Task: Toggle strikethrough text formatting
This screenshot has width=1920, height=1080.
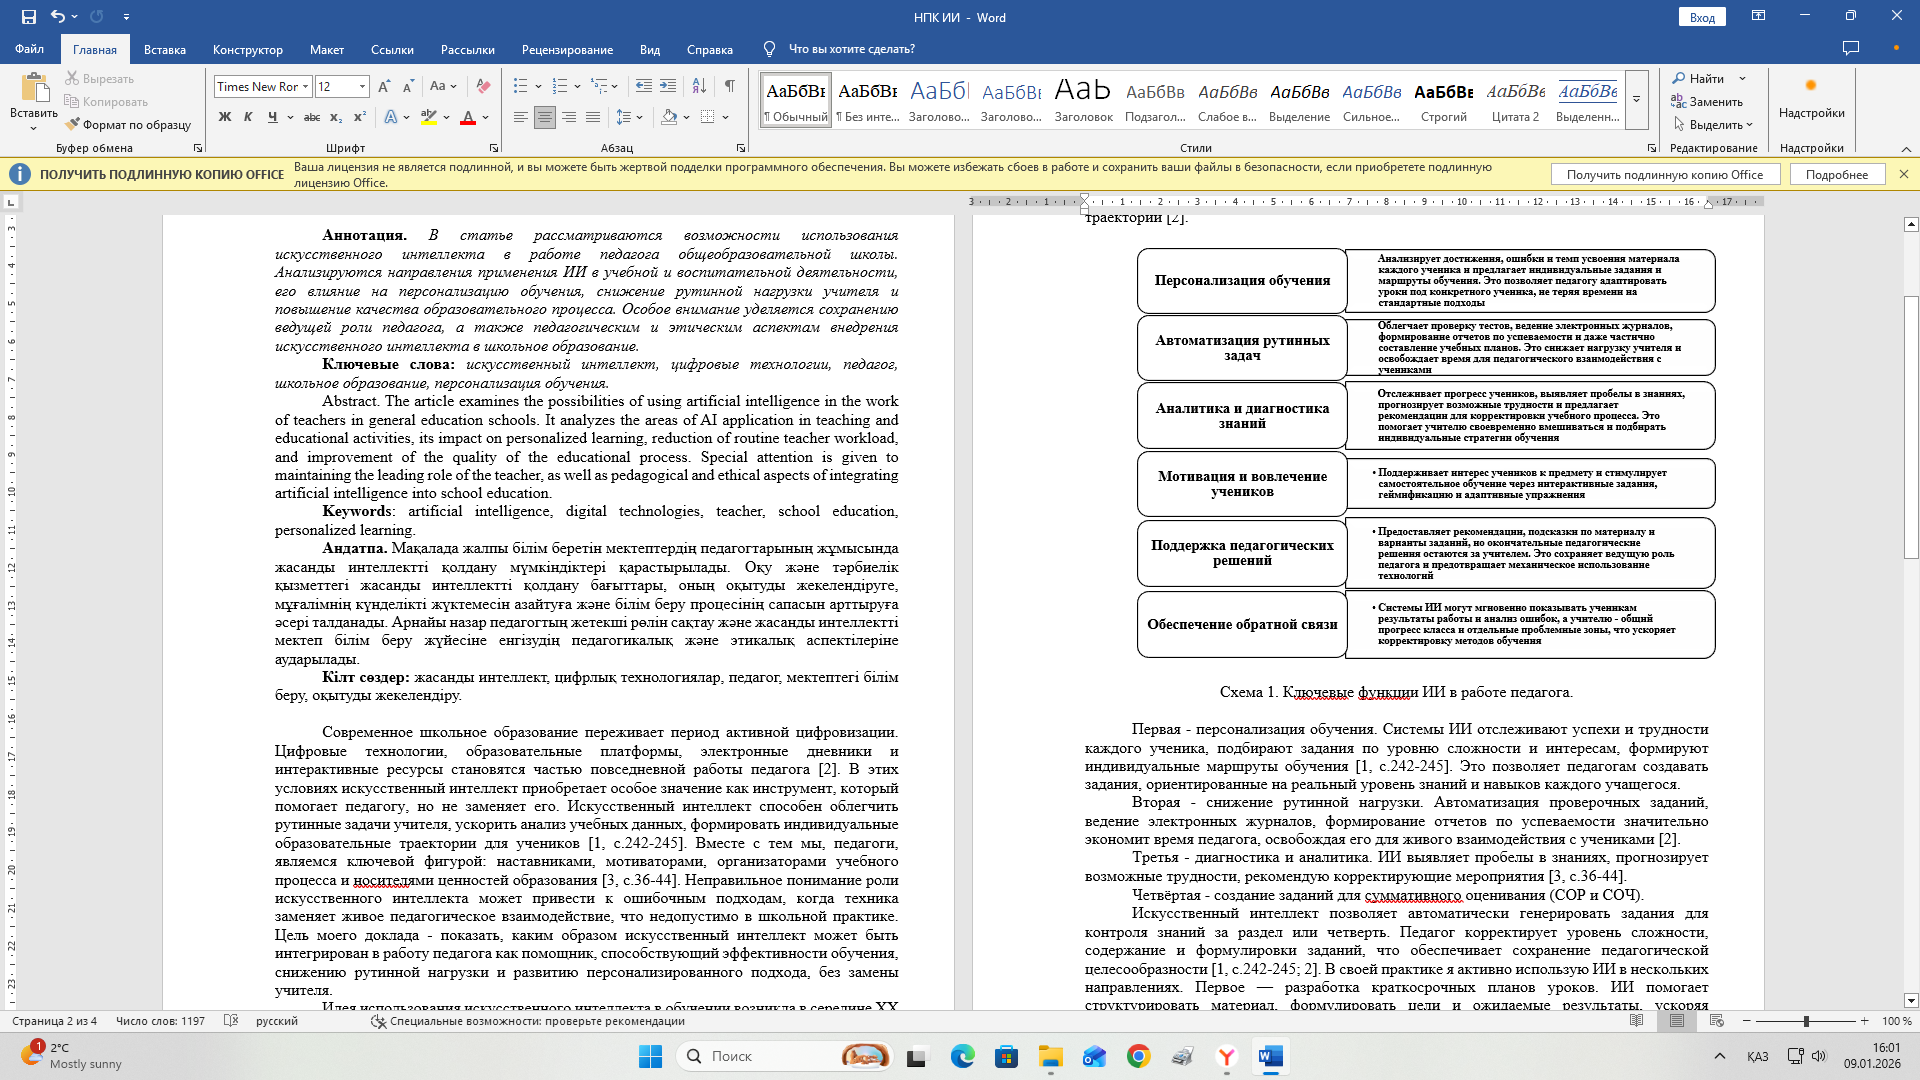Action: pyautogui.click(x=311, y=117)
